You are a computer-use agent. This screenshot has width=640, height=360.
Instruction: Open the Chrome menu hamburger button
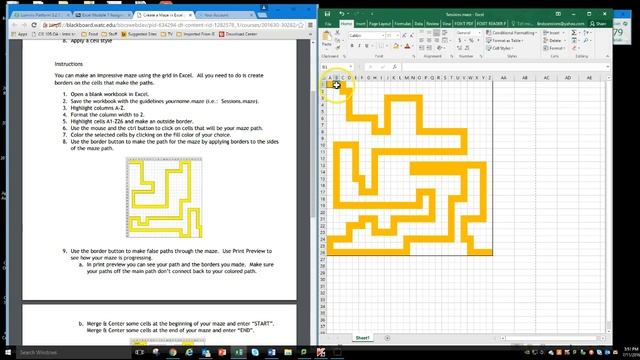point(310,25)
